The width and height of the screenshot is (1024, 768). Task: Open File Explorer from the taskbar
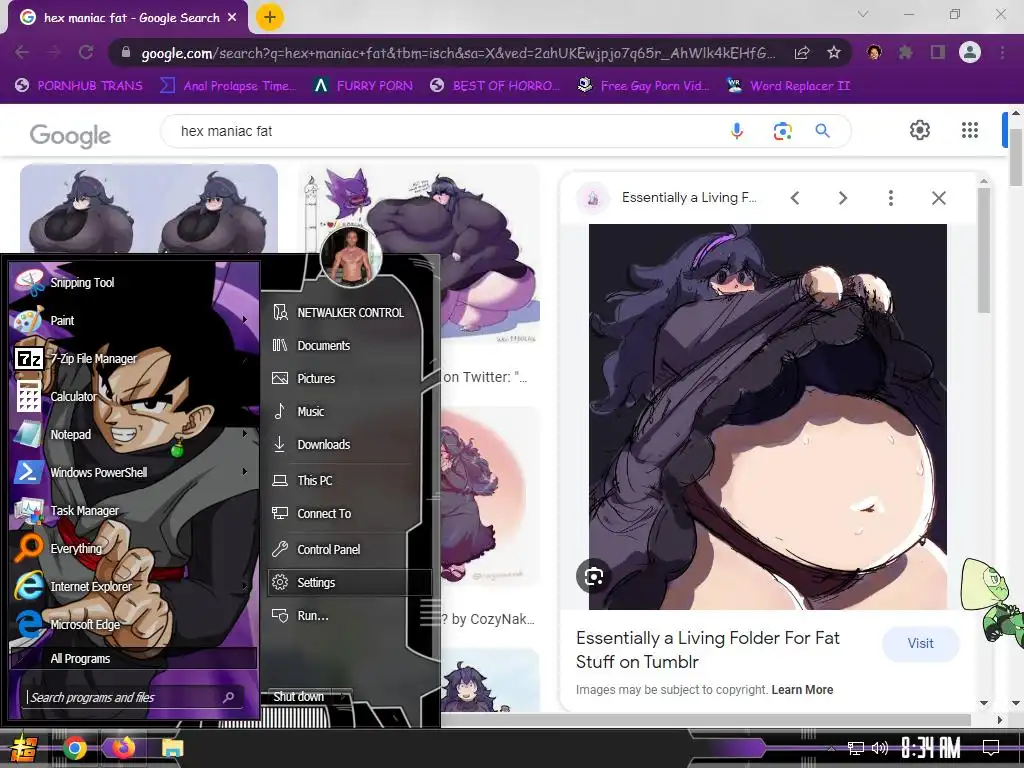172,748
